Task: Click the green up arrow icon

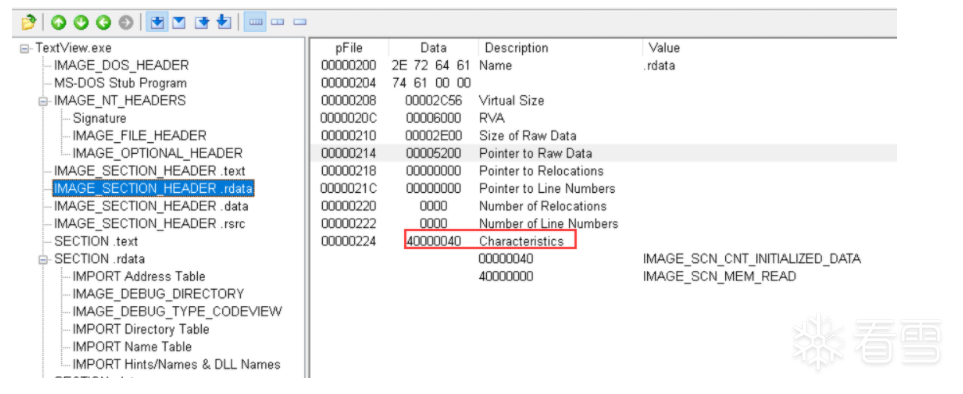Action: (58, 23)
